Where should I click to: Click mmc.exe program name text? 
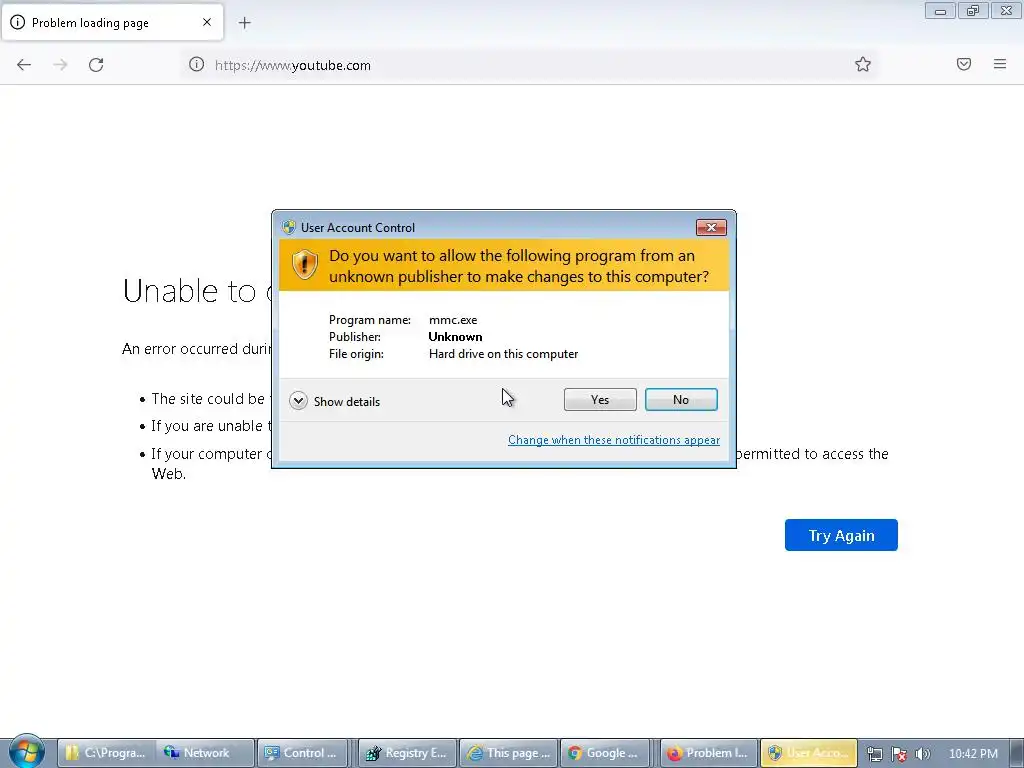tap(453, 320)
